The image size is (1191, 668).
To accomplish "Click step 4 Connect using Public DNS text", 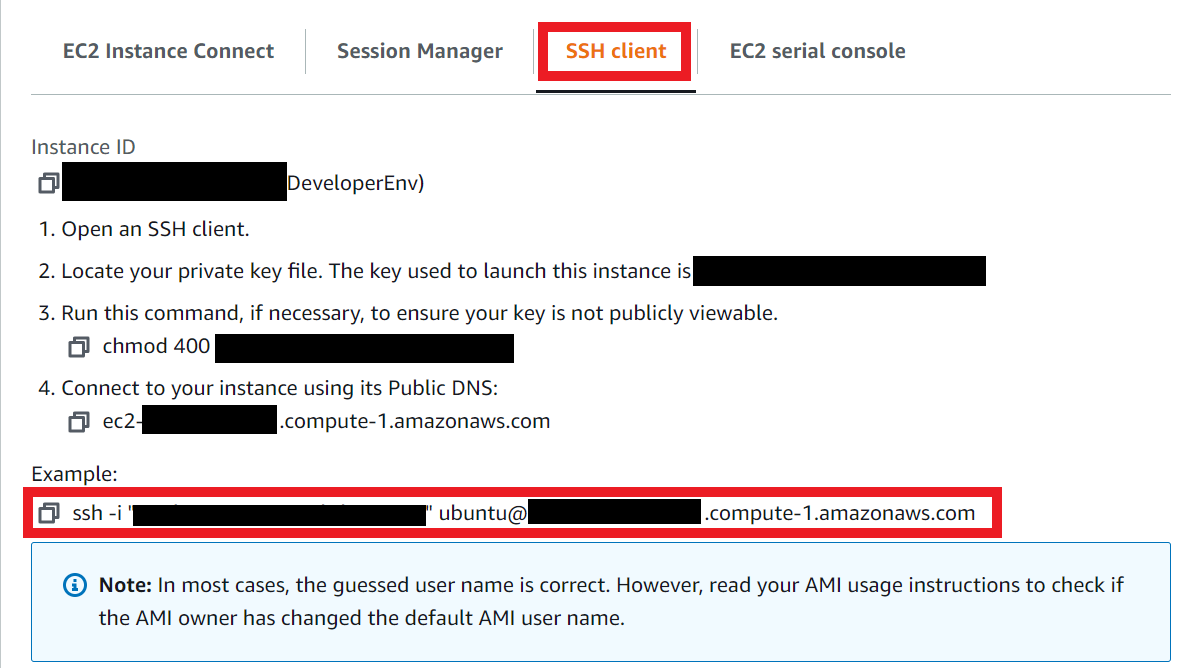I will click(x=268, y=388).
